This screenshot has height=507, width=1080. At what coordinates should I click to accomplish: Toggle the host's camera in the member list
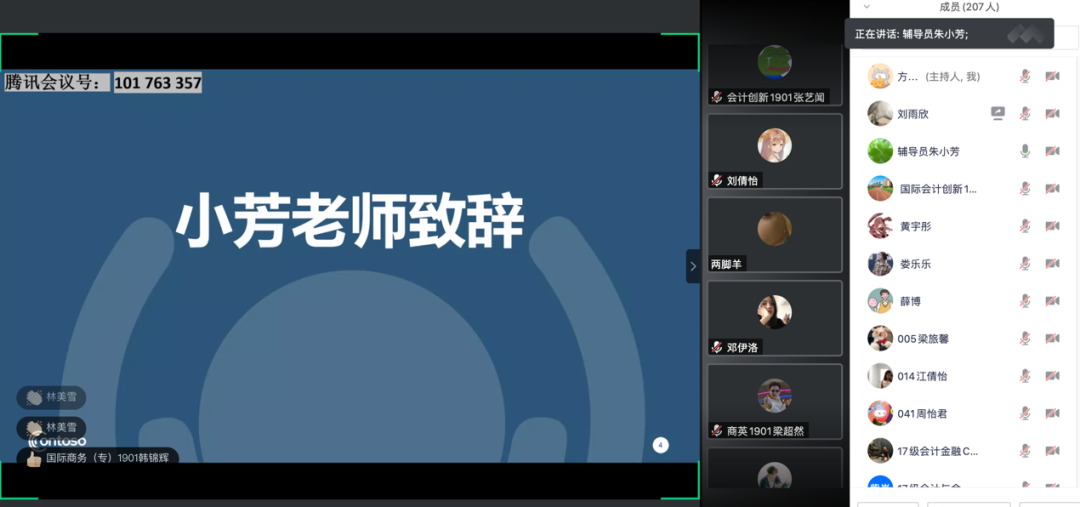point(1052,76)
